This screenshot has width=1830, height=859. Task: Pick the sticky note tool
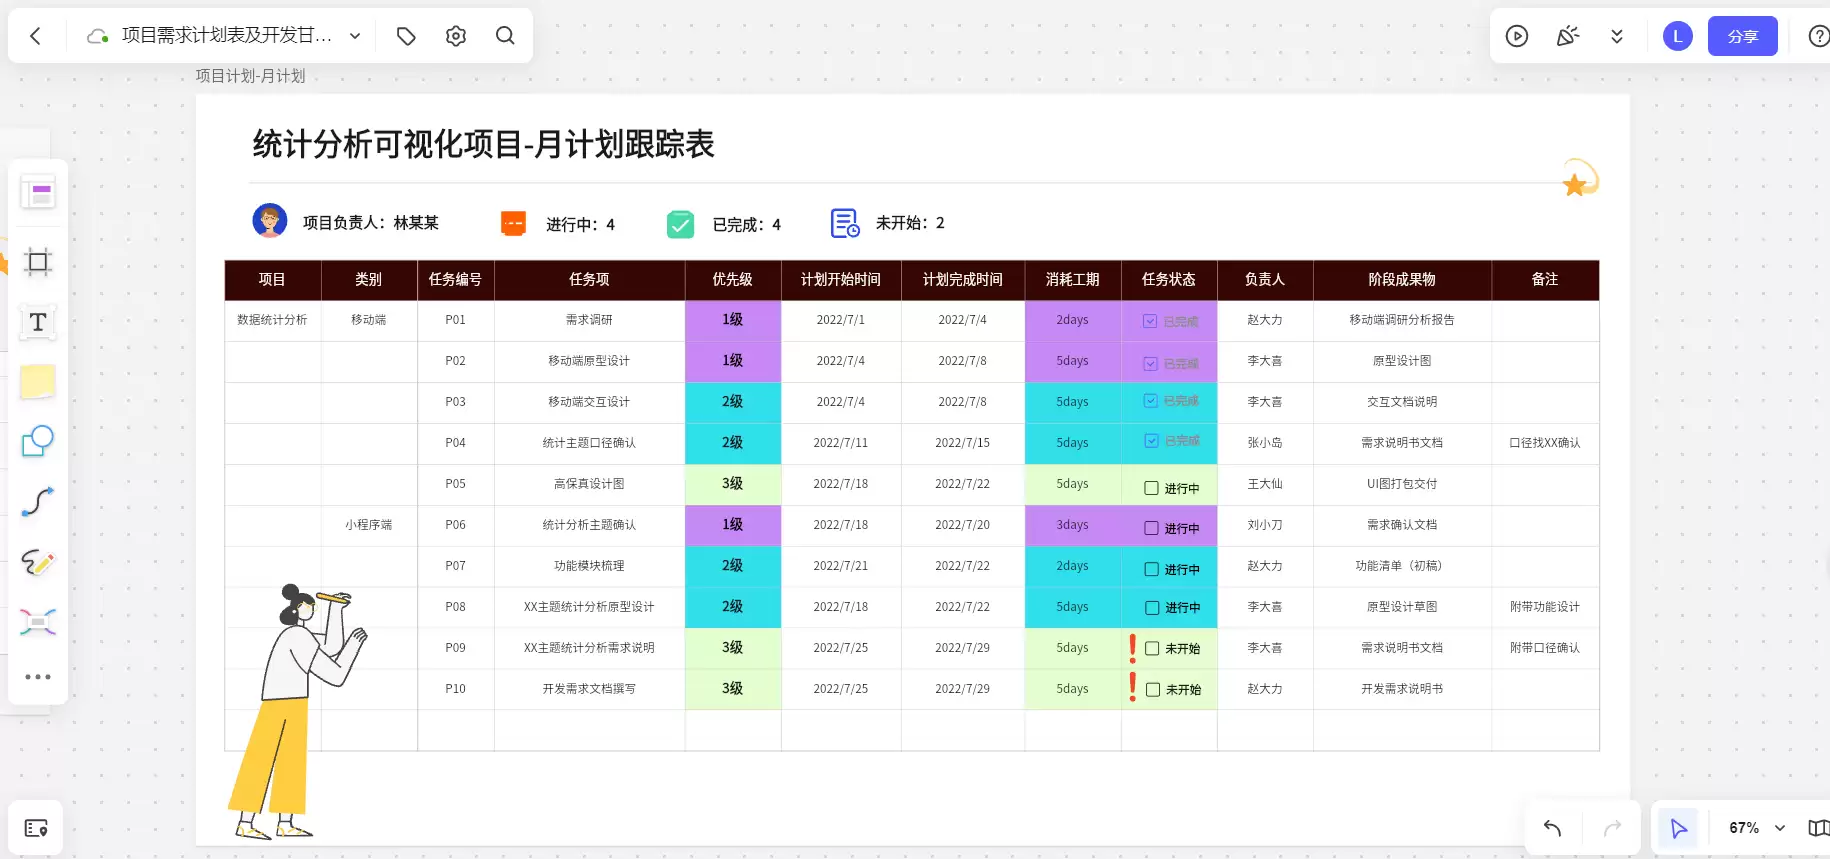38,381
